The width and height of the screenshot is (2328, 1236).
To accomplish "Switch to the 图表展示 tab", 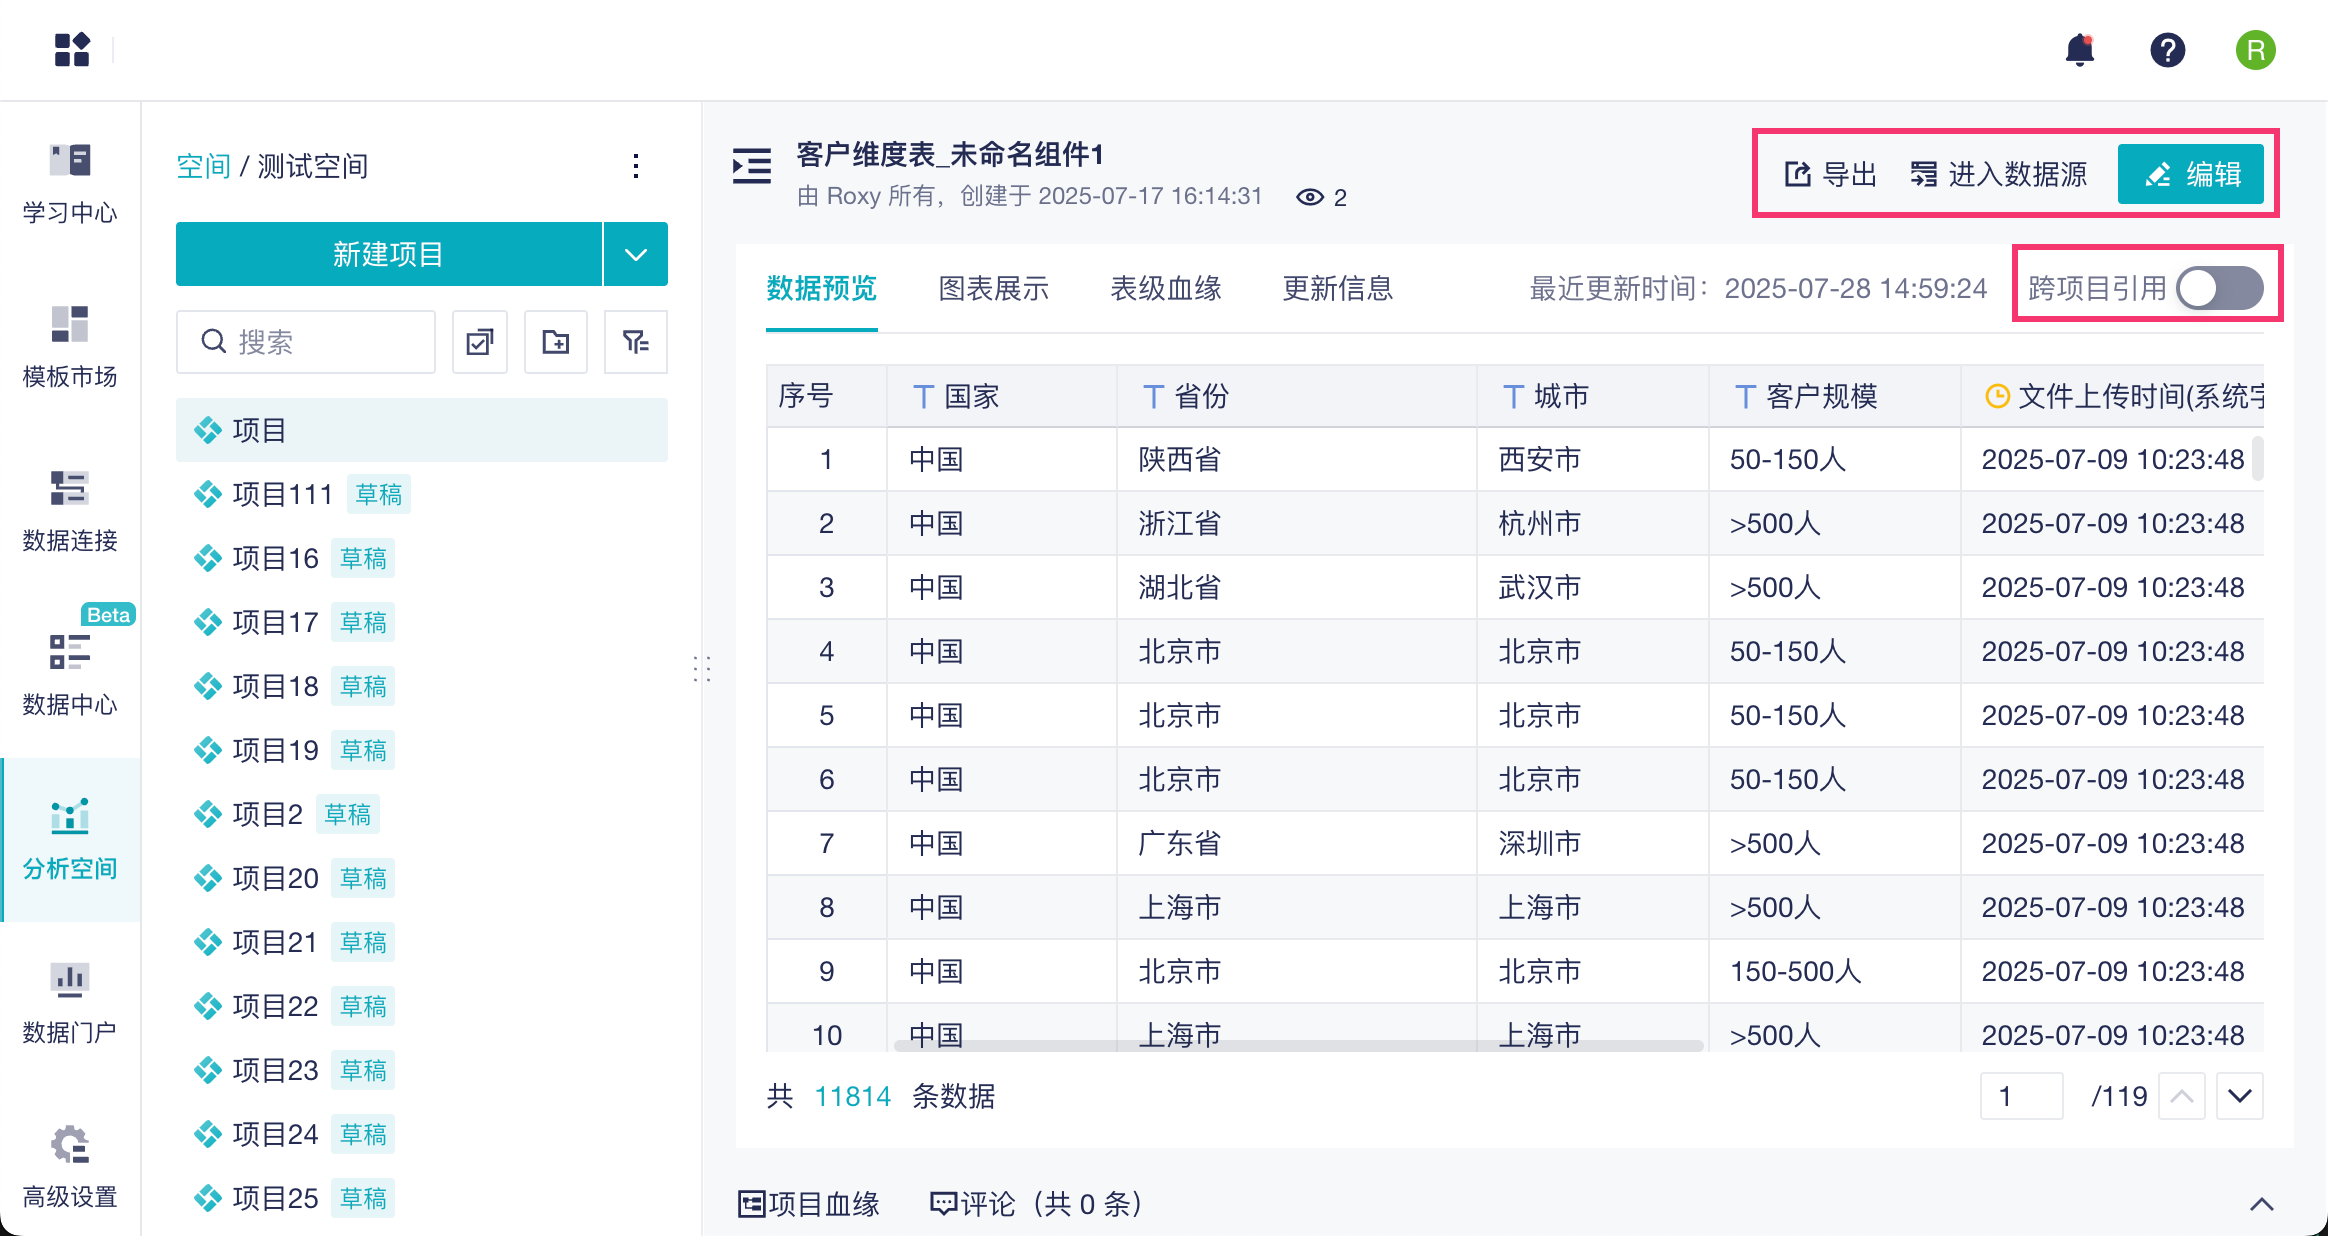I will click(993, 288).
